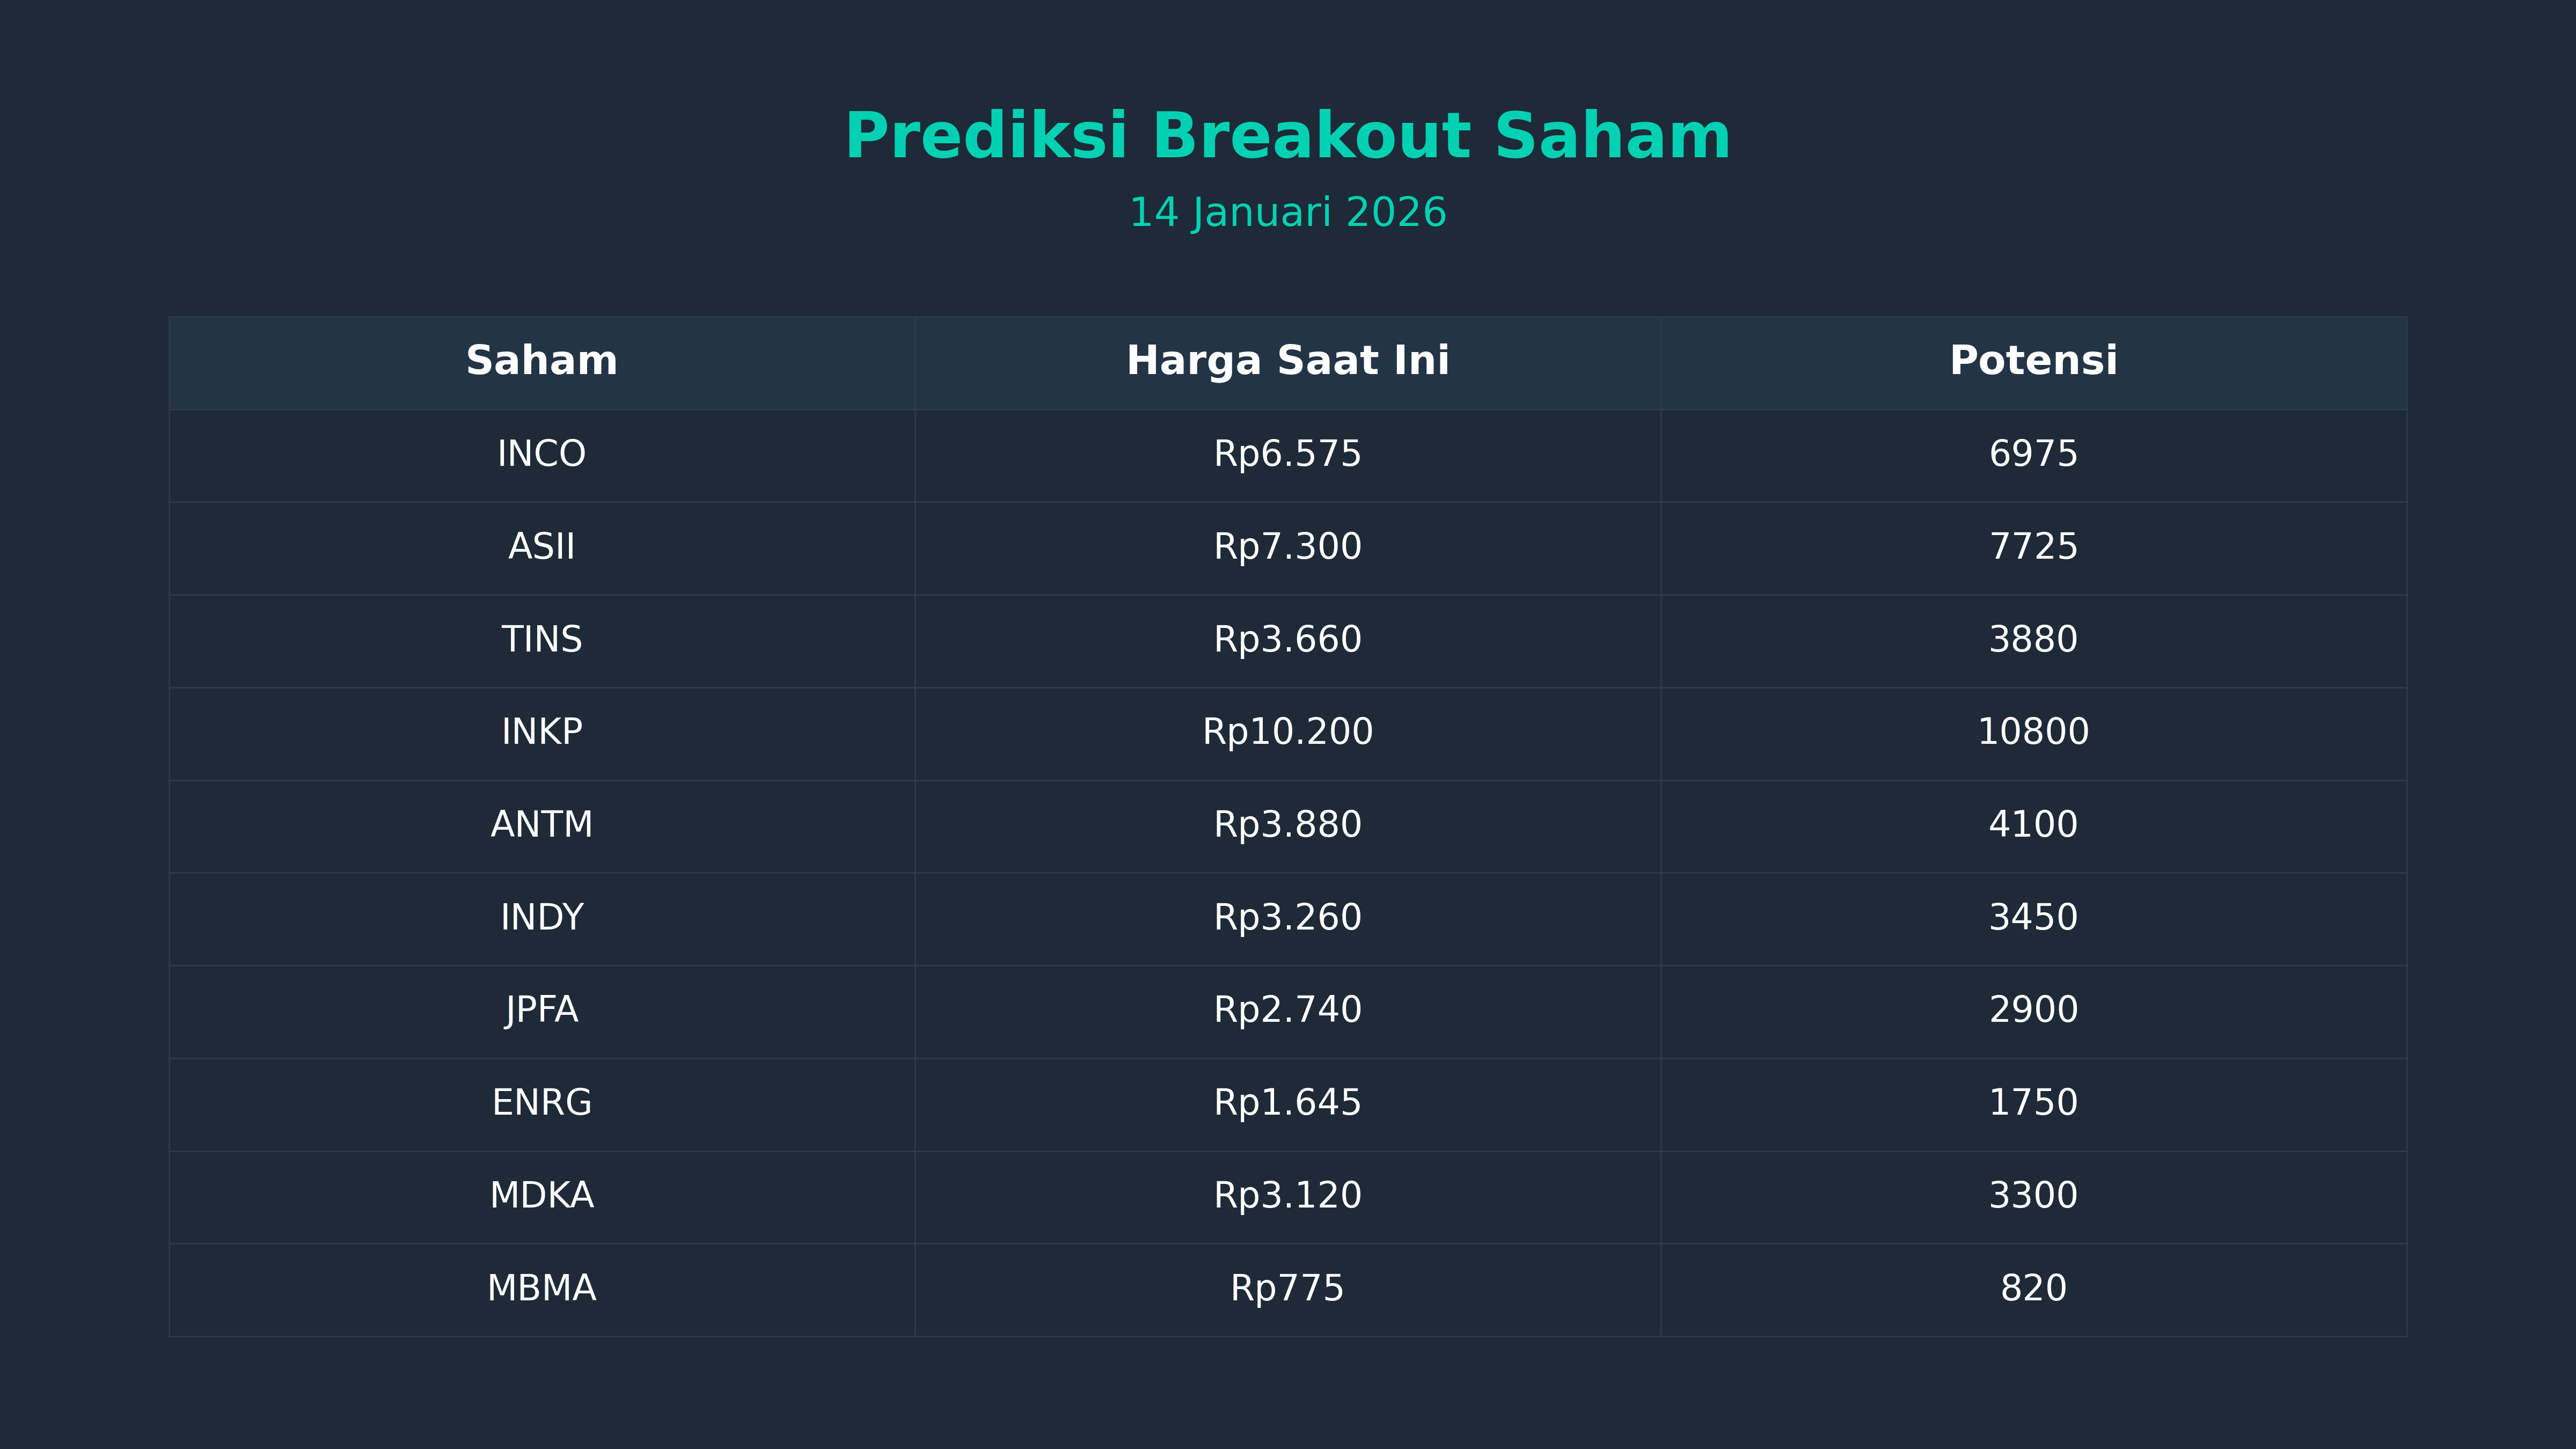The height and width of the screenshot is (1449, 2576).
Task: Select the 14 Januari 2026 date text
Action: [1287, 213]
